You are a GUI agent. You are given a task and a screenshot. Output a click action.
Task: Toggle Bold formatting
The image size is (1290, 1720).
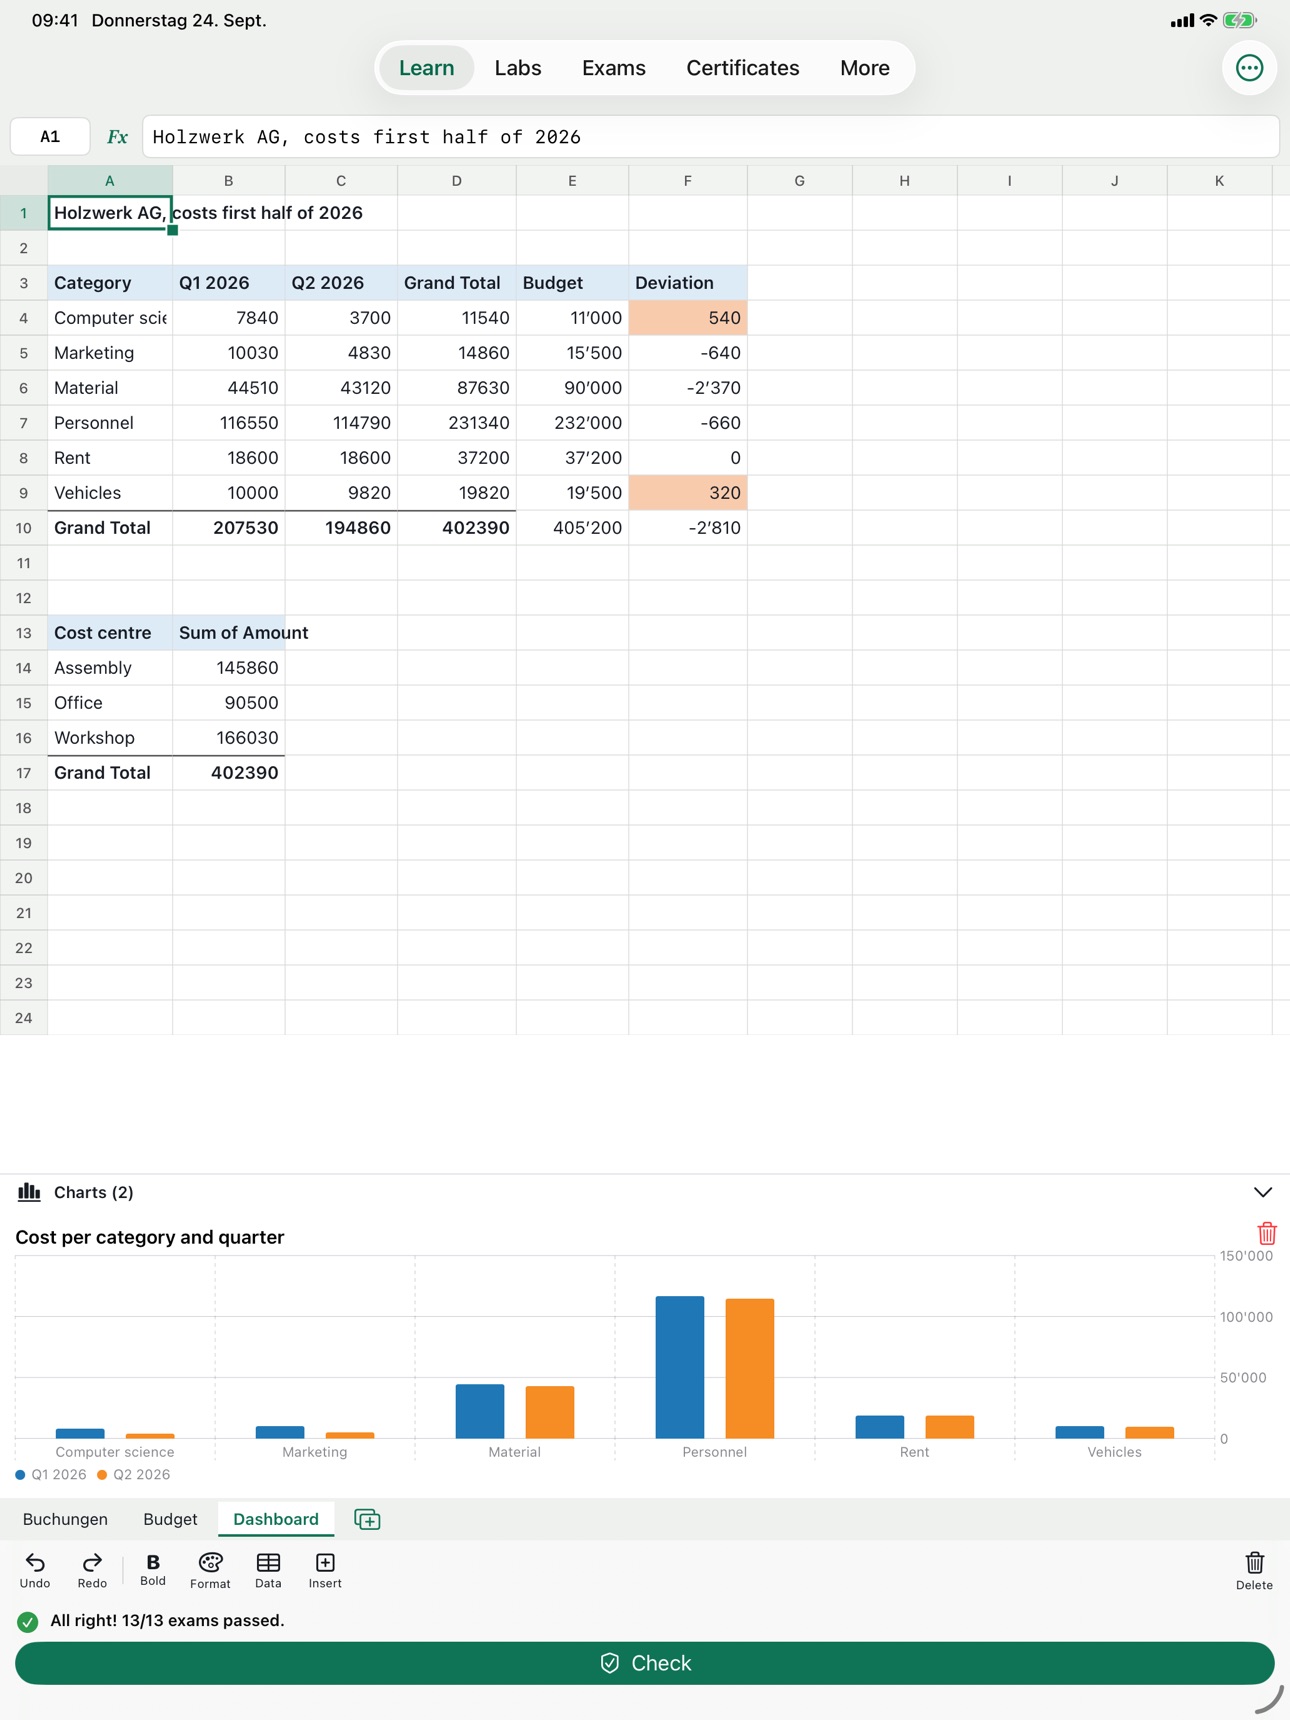(153, 1569)
